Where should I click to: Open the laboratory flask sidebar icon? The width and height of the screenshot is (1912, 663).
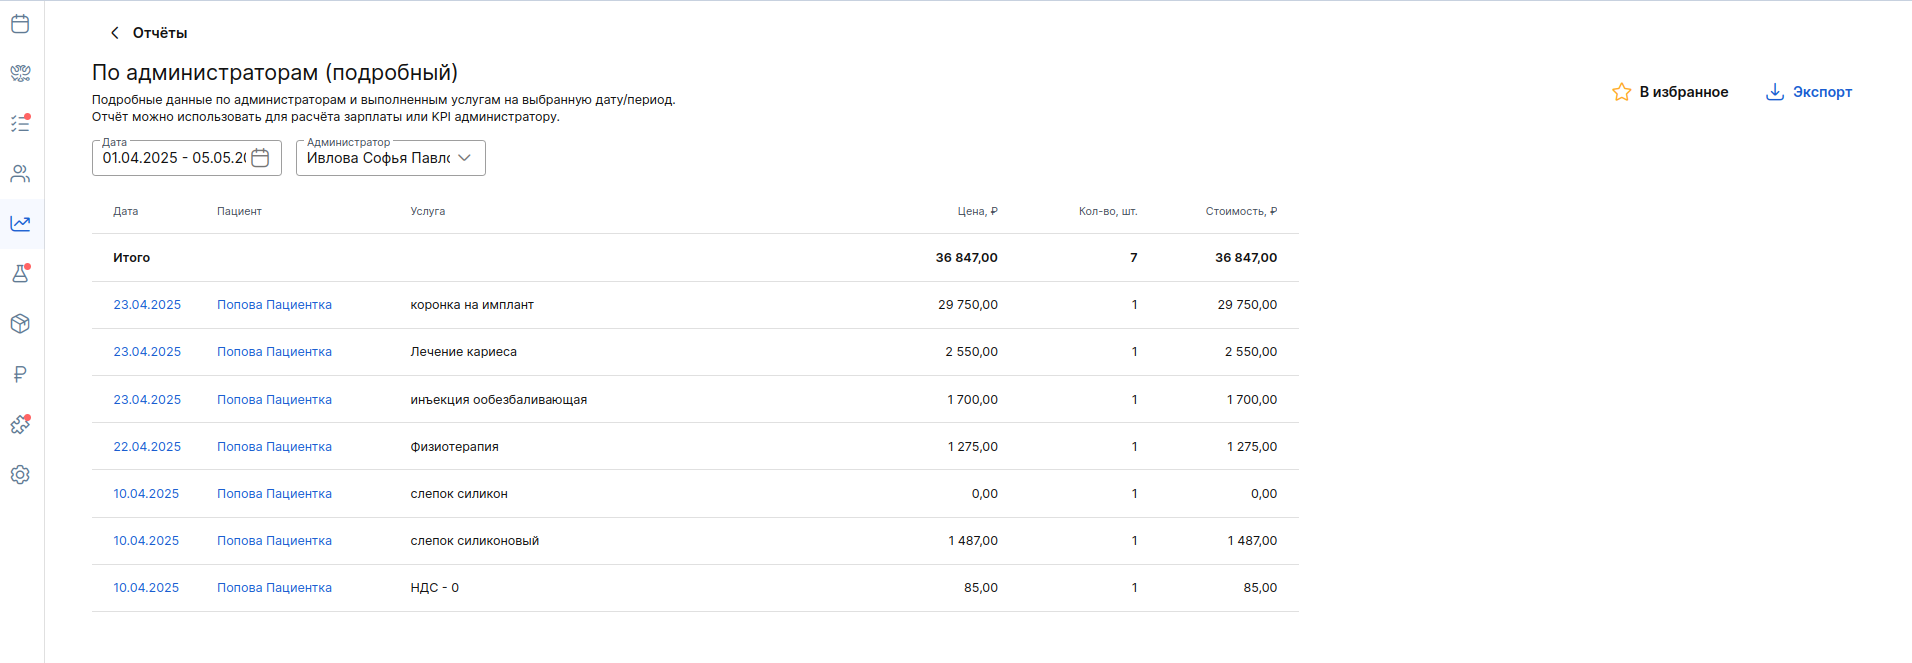pyautogui.click(x=20, y=273)
